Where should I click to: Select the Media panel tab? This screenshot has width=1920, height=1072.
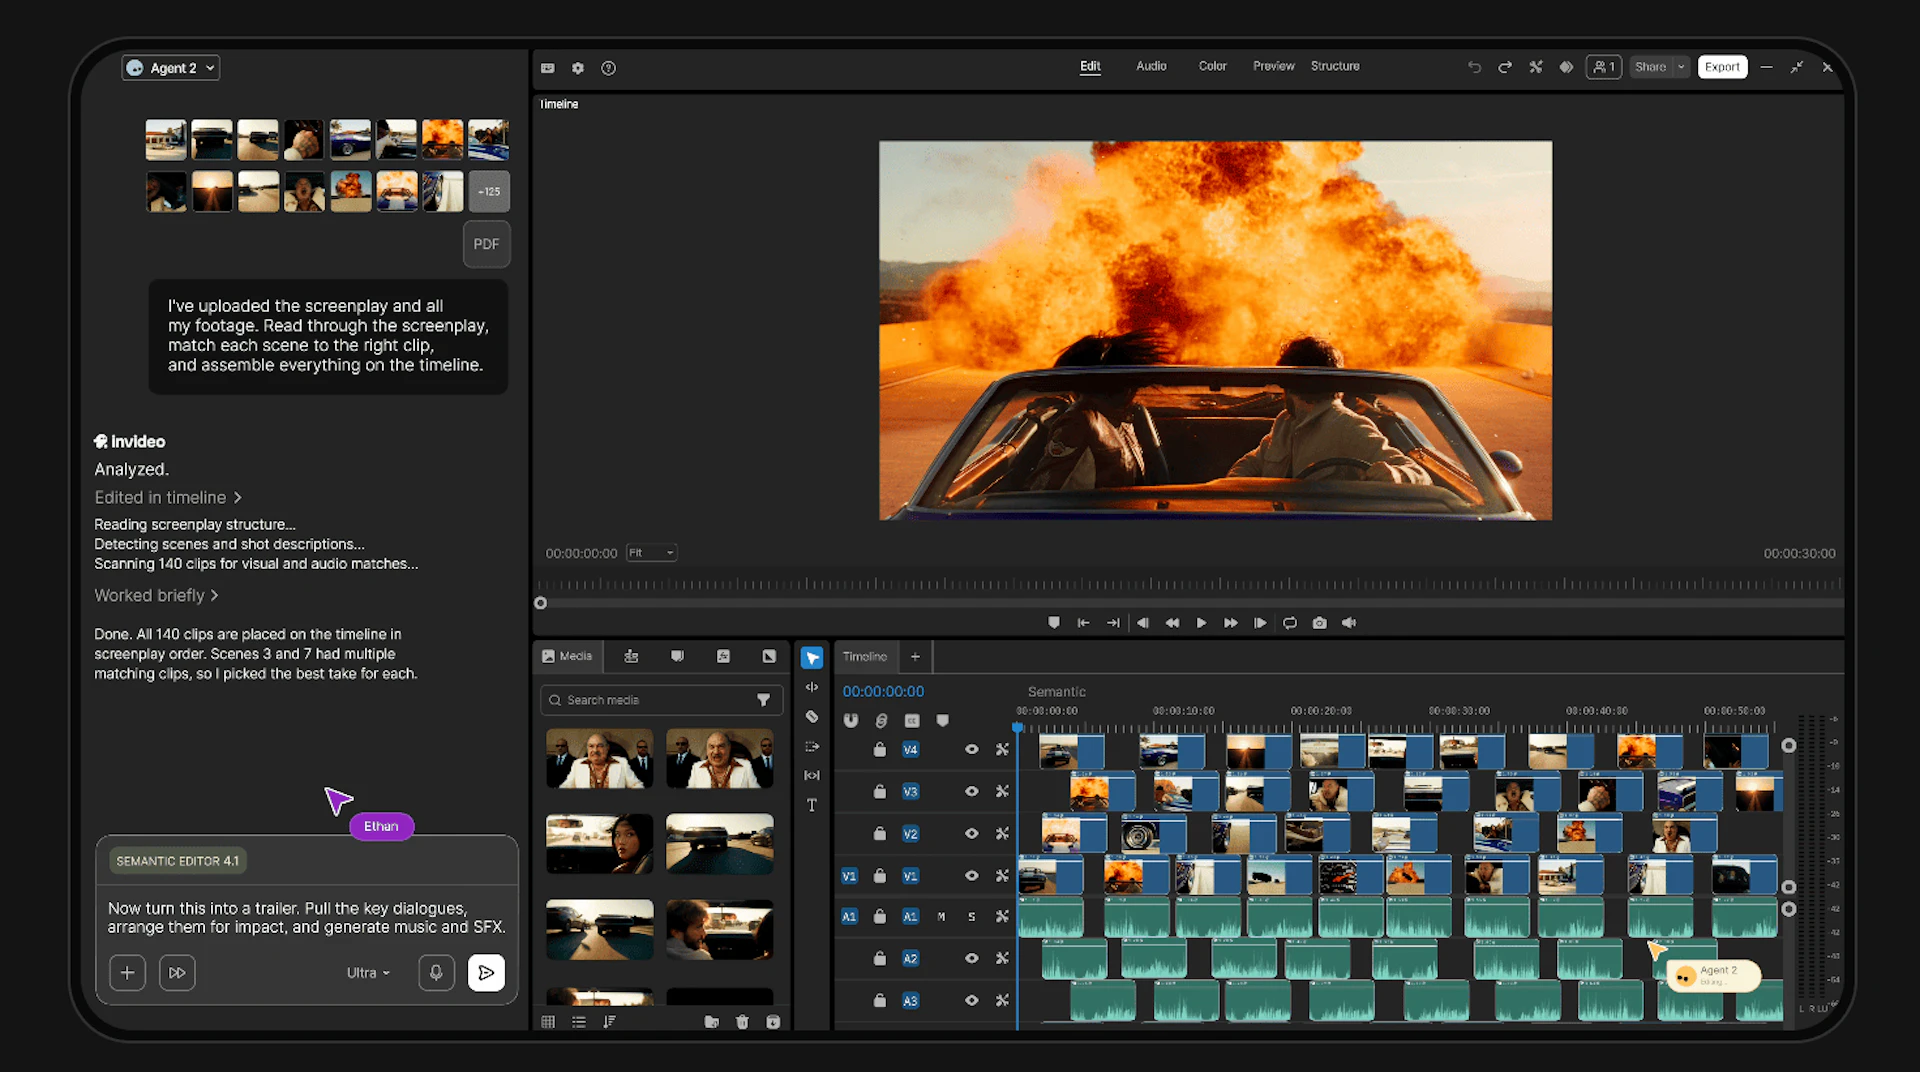coord(567,656)
